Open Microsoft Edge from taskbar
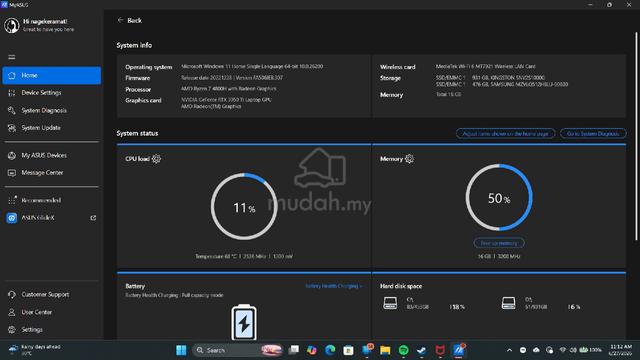Image resolution: width=640 pixels, height=360 pixels. pos(330,350)
